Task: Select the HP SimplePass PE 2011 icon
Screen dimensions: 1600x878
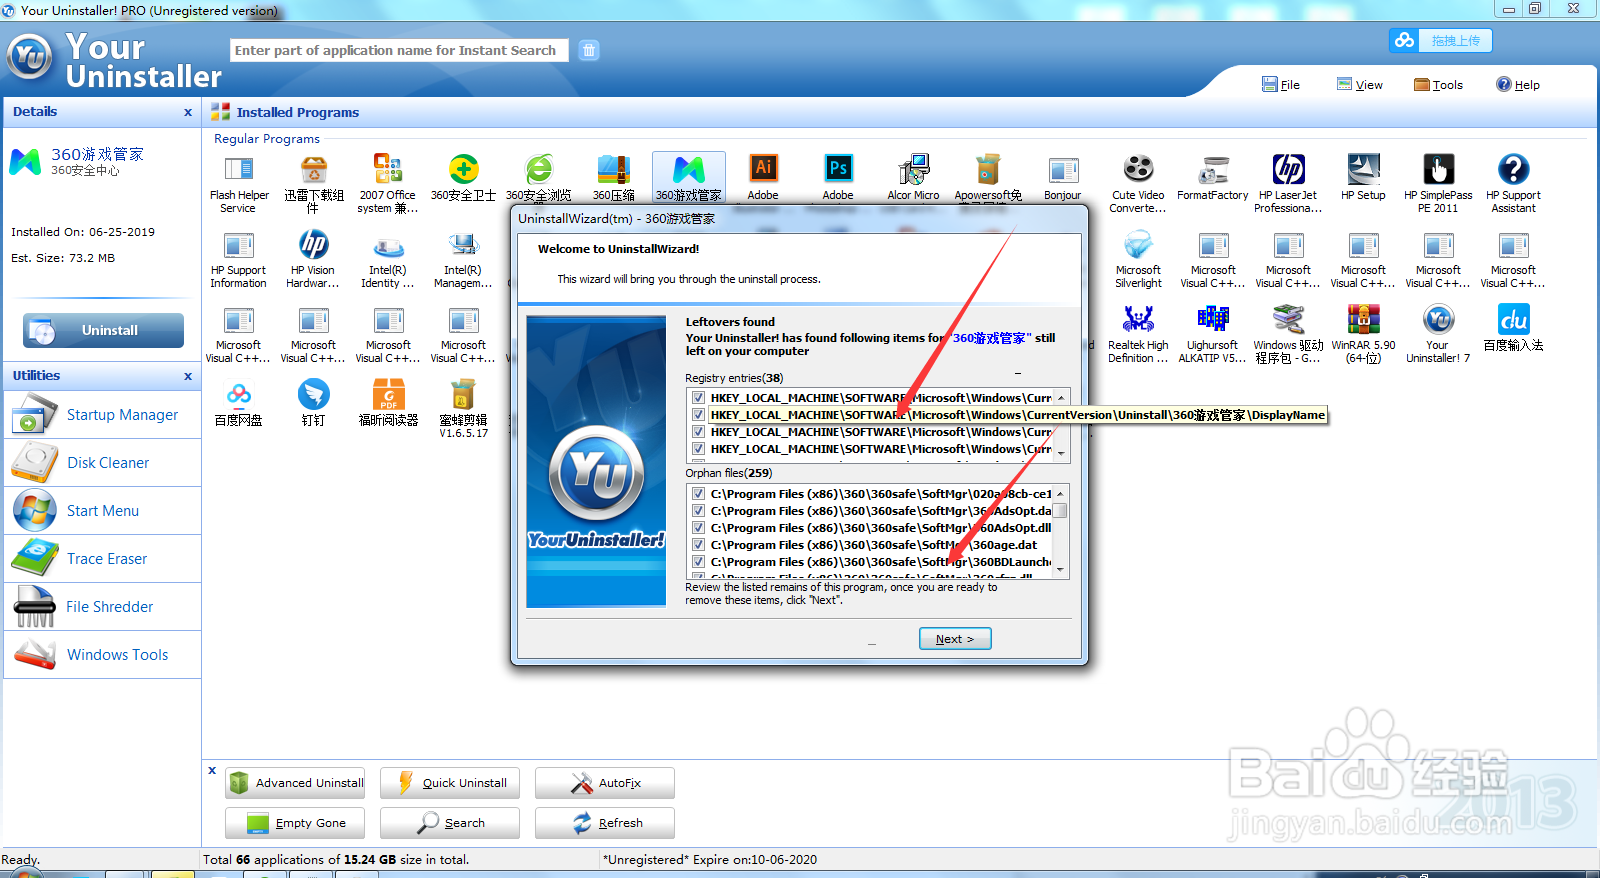Action: pos(1438,169)
